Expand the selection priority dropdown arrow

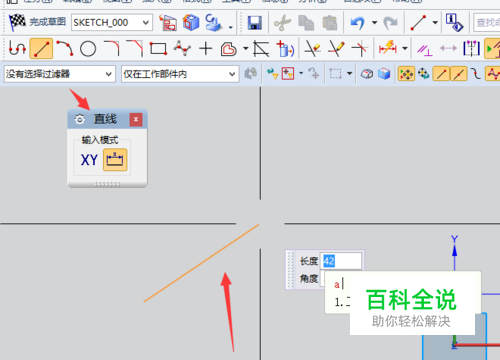pyautogui.click(x=301, y=73)
